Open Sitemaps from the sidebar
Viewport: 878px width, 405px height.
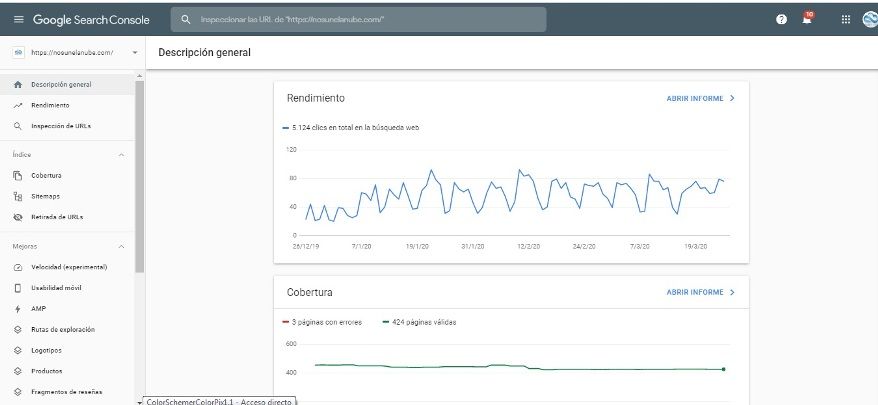pos(67,197)
